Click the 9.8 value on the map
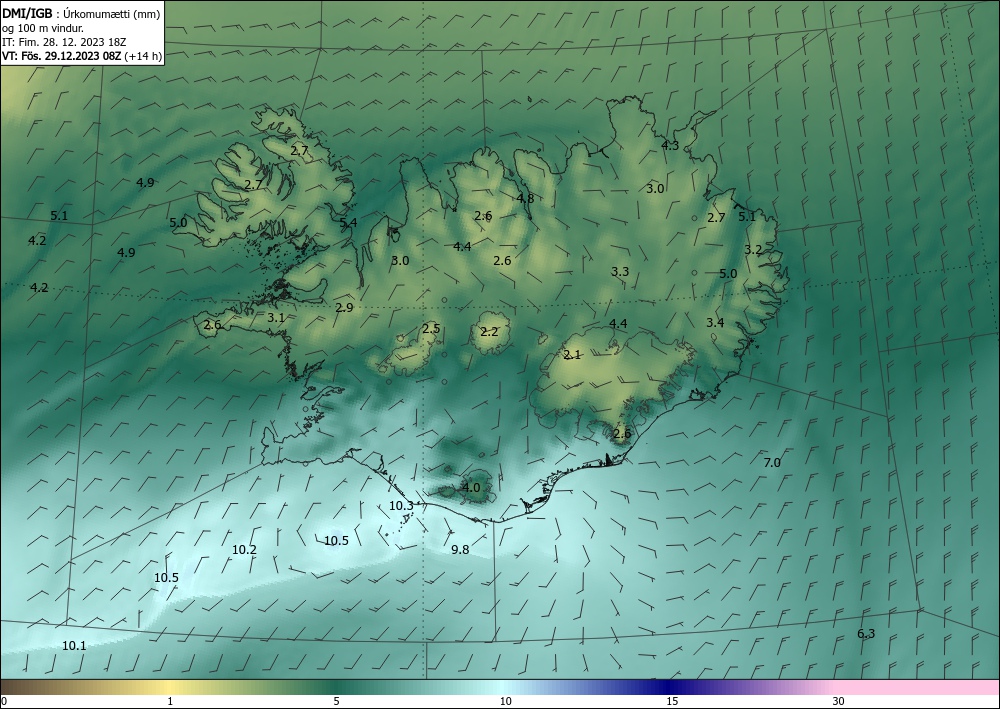This screenshot has height=709, width=1000. point(460,550)
